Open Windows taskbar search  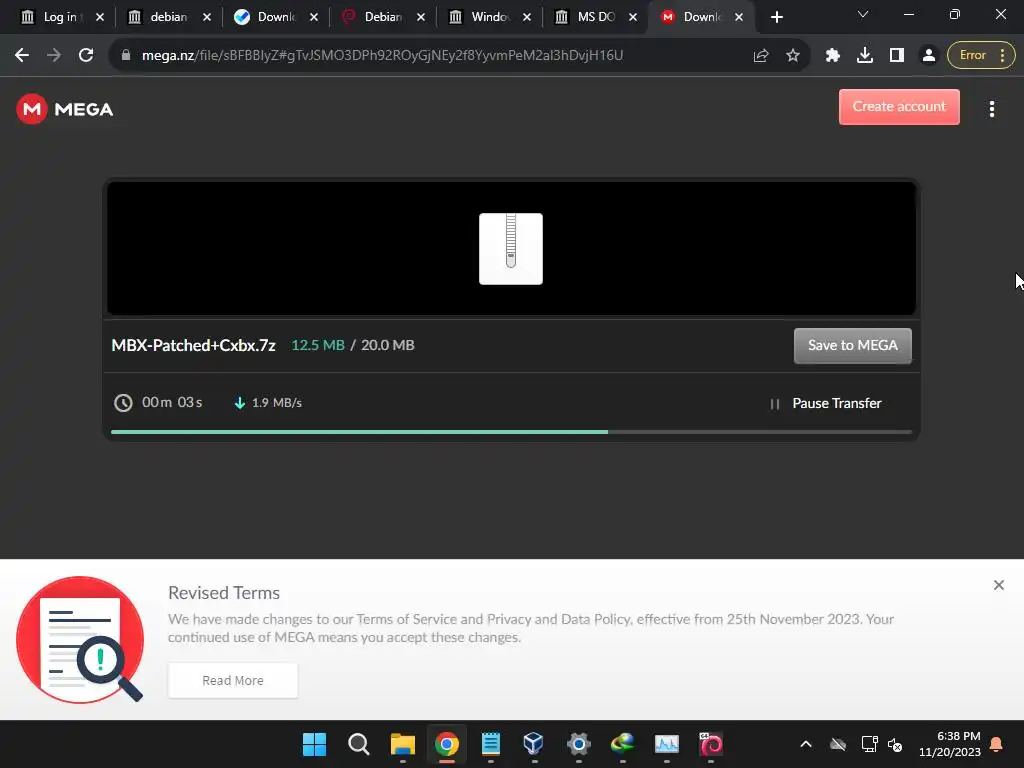(x=359, y=744)
